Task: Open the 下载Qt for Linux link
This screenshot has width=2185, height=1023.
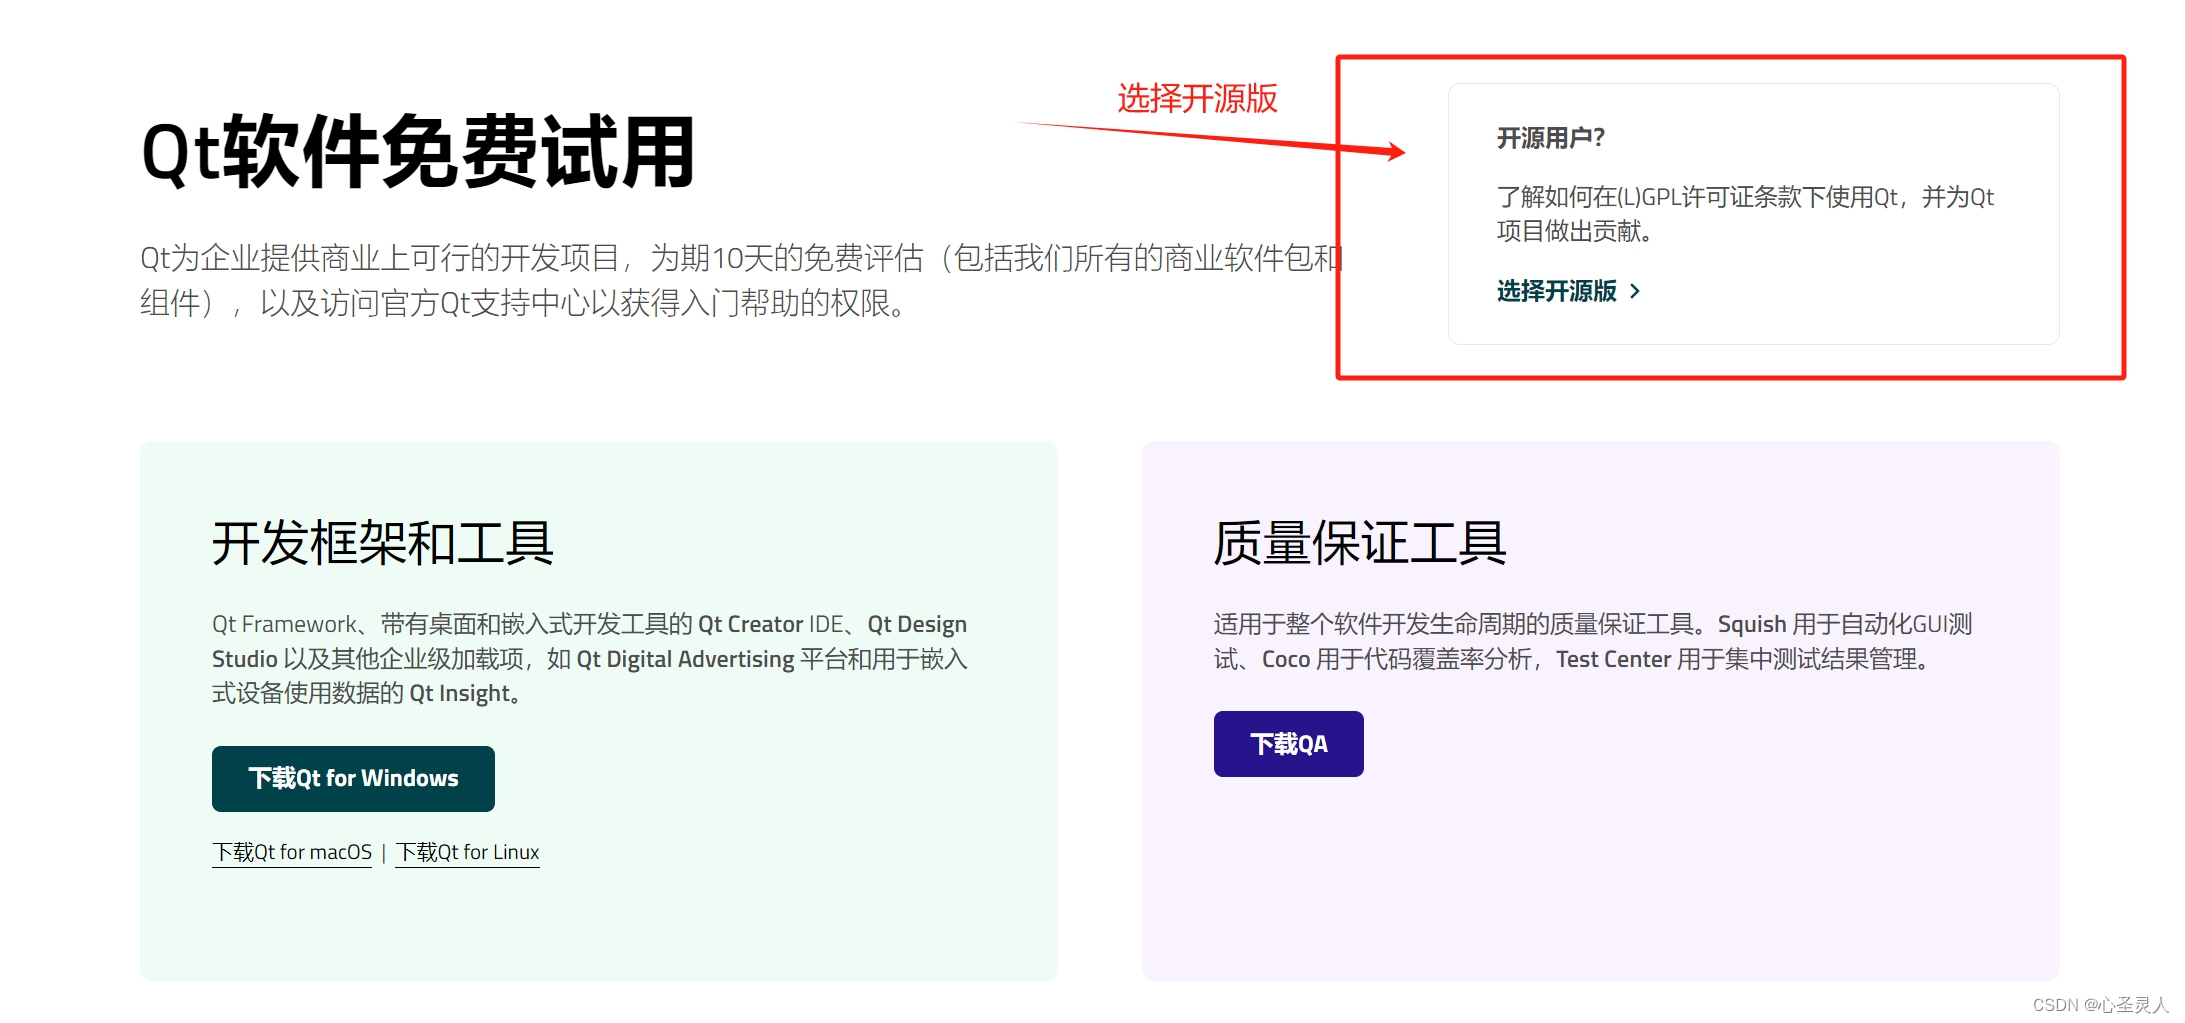Action: click(466, 852)
